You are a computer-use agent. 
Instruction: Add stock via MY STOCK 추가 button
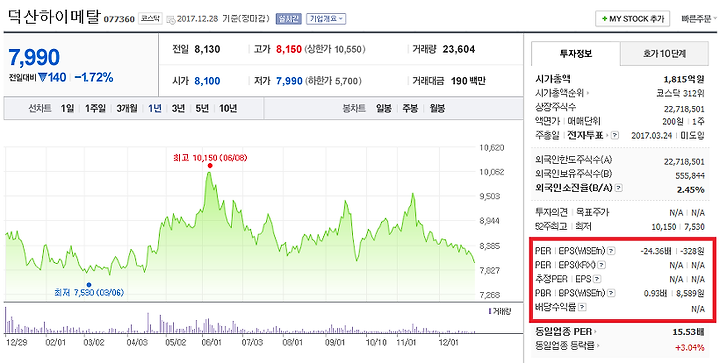[x=632, y=19]
